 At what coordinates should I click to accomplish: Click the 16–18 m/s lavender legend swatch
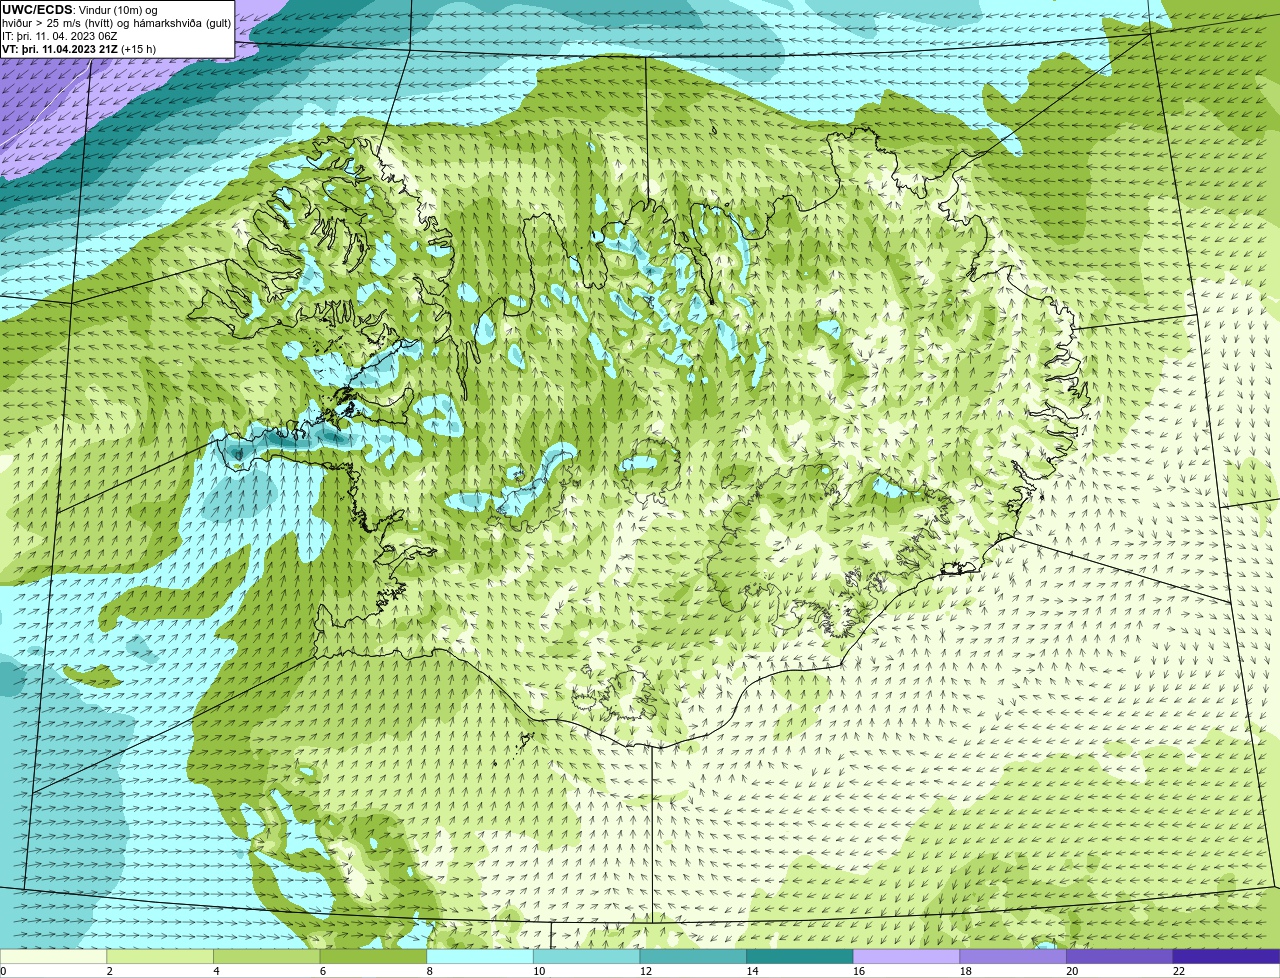pos(906,956)
